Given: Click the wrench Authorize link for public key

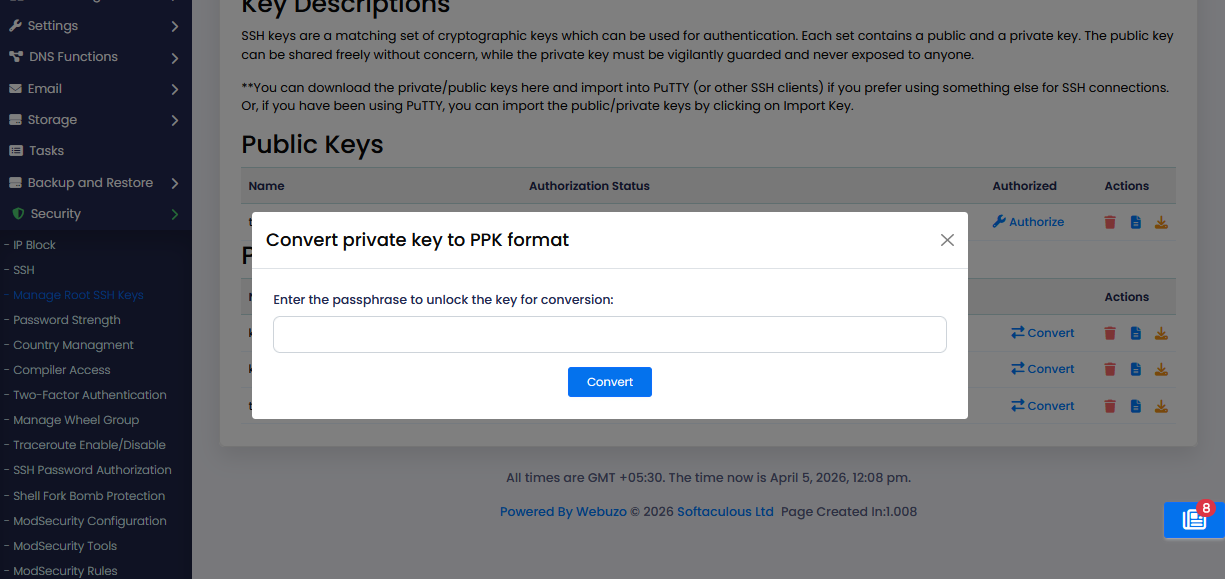Looking at the screenshot, I should (x=1028, y=222).
